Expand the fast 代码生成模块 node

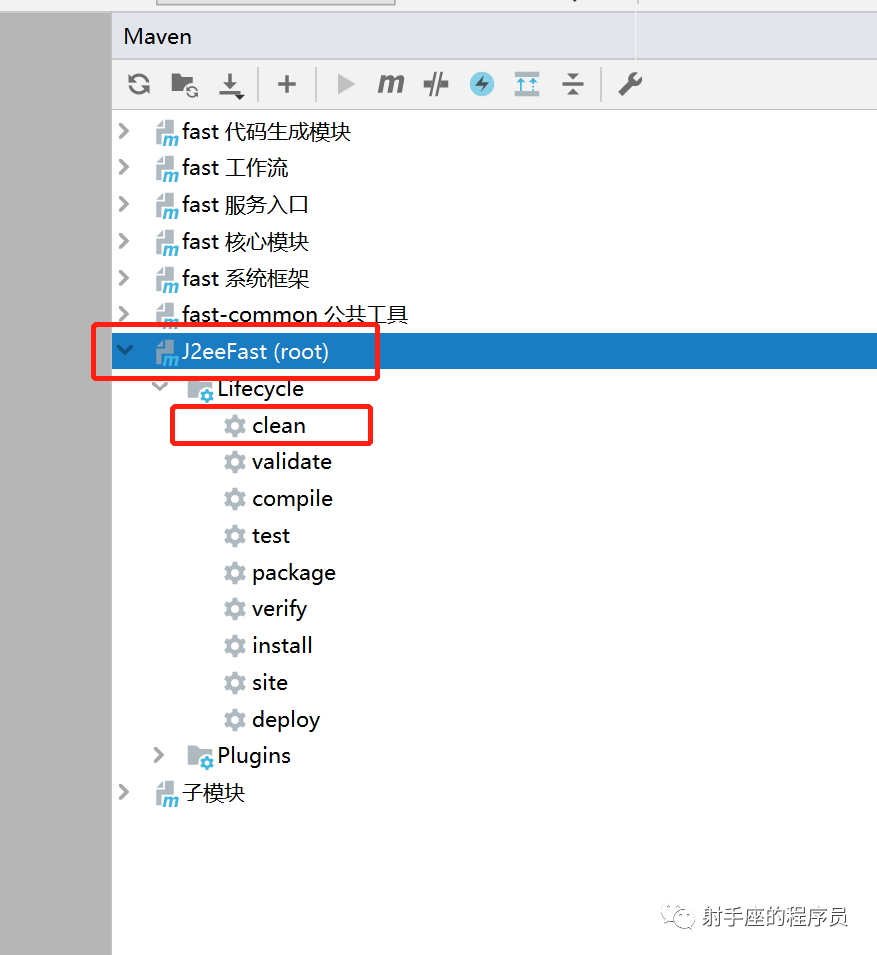pos(124,131)
